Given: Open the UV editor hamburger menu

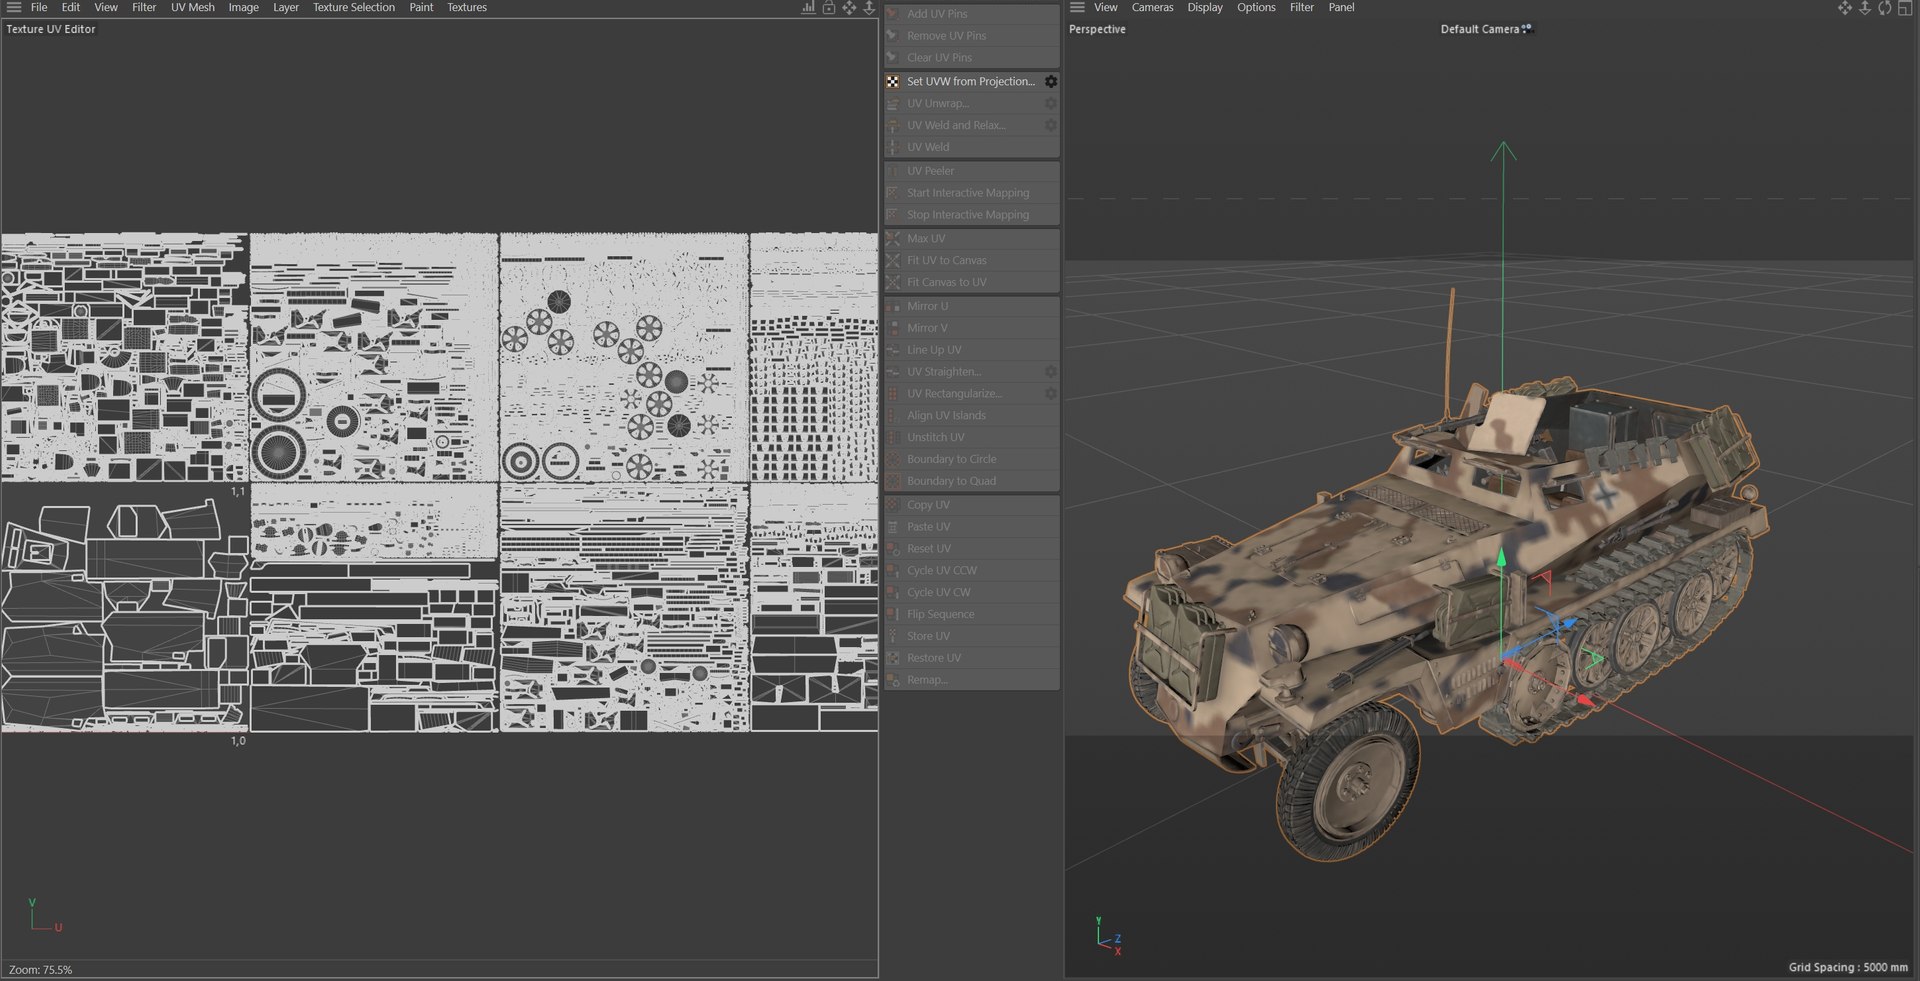Looking at the screenshot, I should coord(14,7).
